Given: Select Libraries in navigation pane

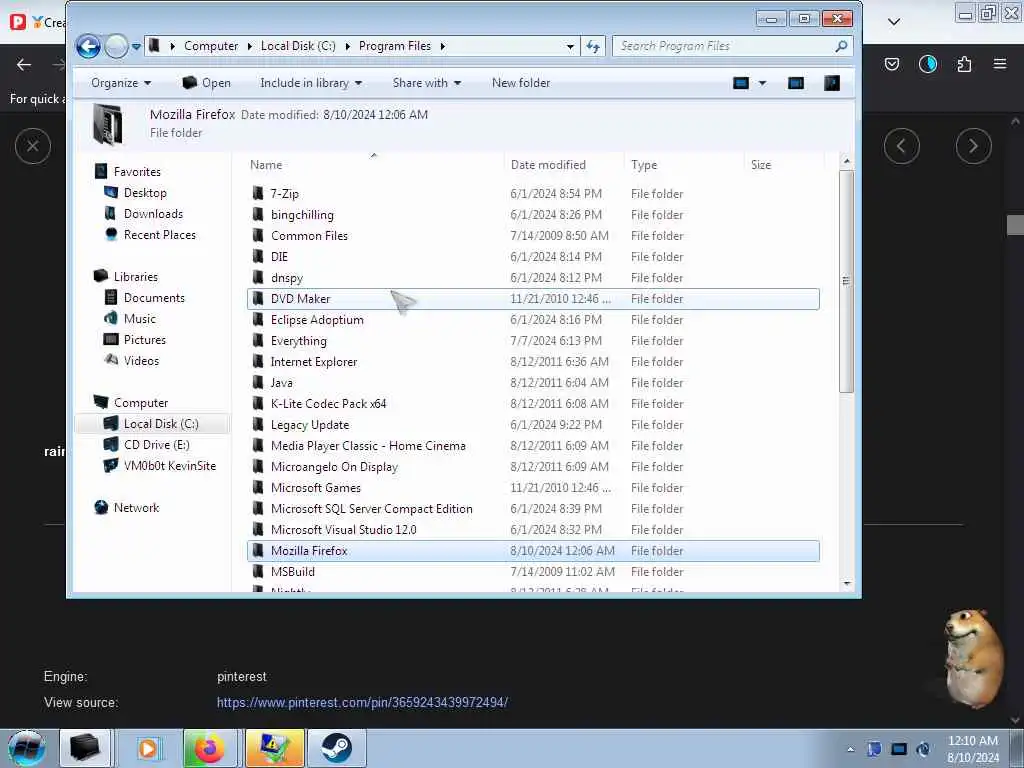Looking at the screenshot, I should [135, 277].
